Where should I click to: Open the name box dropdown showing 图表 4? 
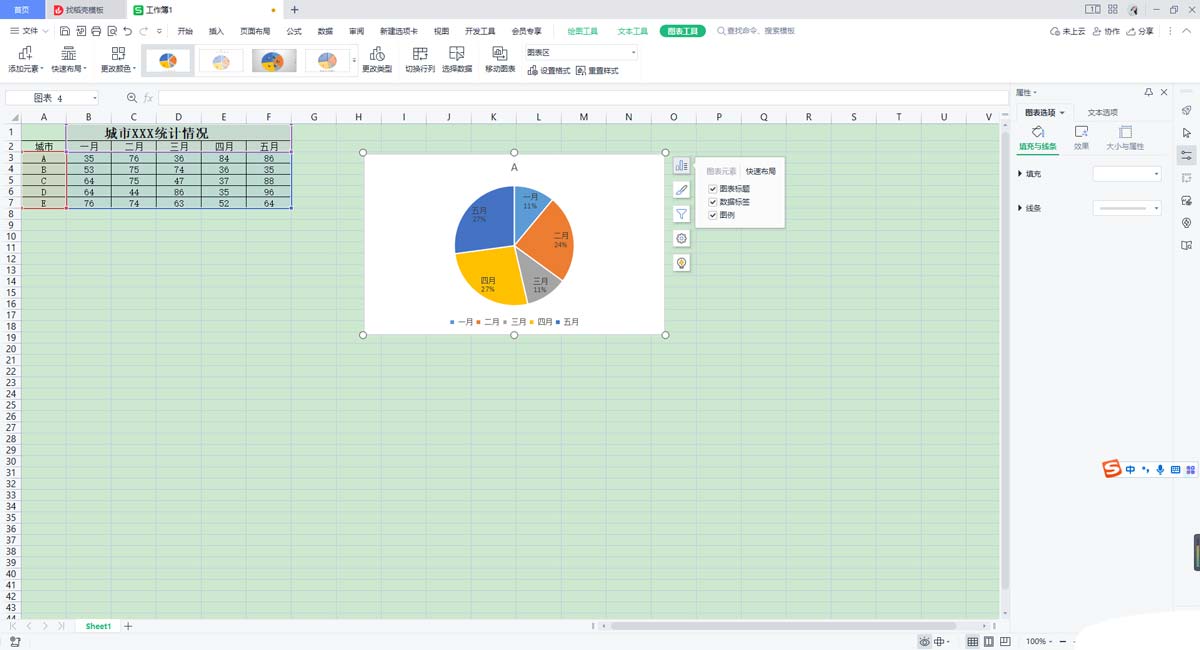point(94,98)
